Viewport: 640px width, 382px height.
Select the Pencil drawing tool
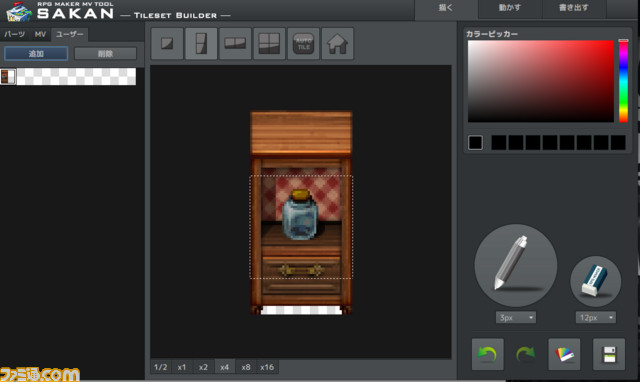click(x=516, y=265)
